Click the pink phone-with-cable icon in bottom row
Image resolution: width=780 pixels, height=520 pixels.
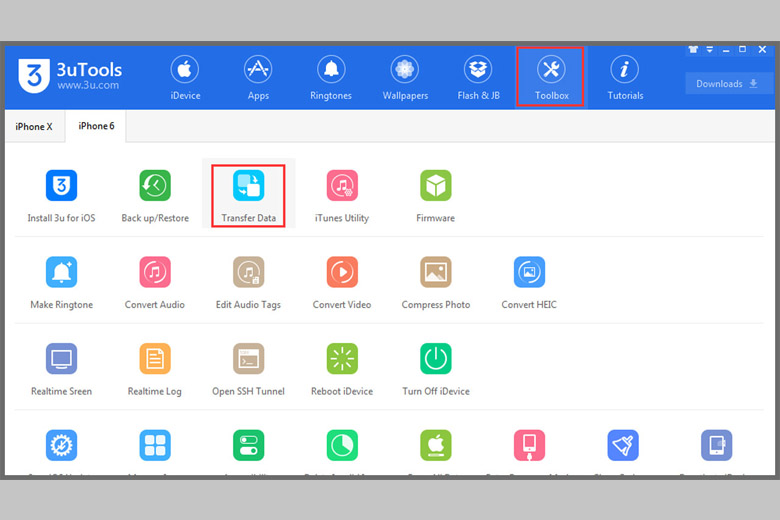tap(529, 445)
